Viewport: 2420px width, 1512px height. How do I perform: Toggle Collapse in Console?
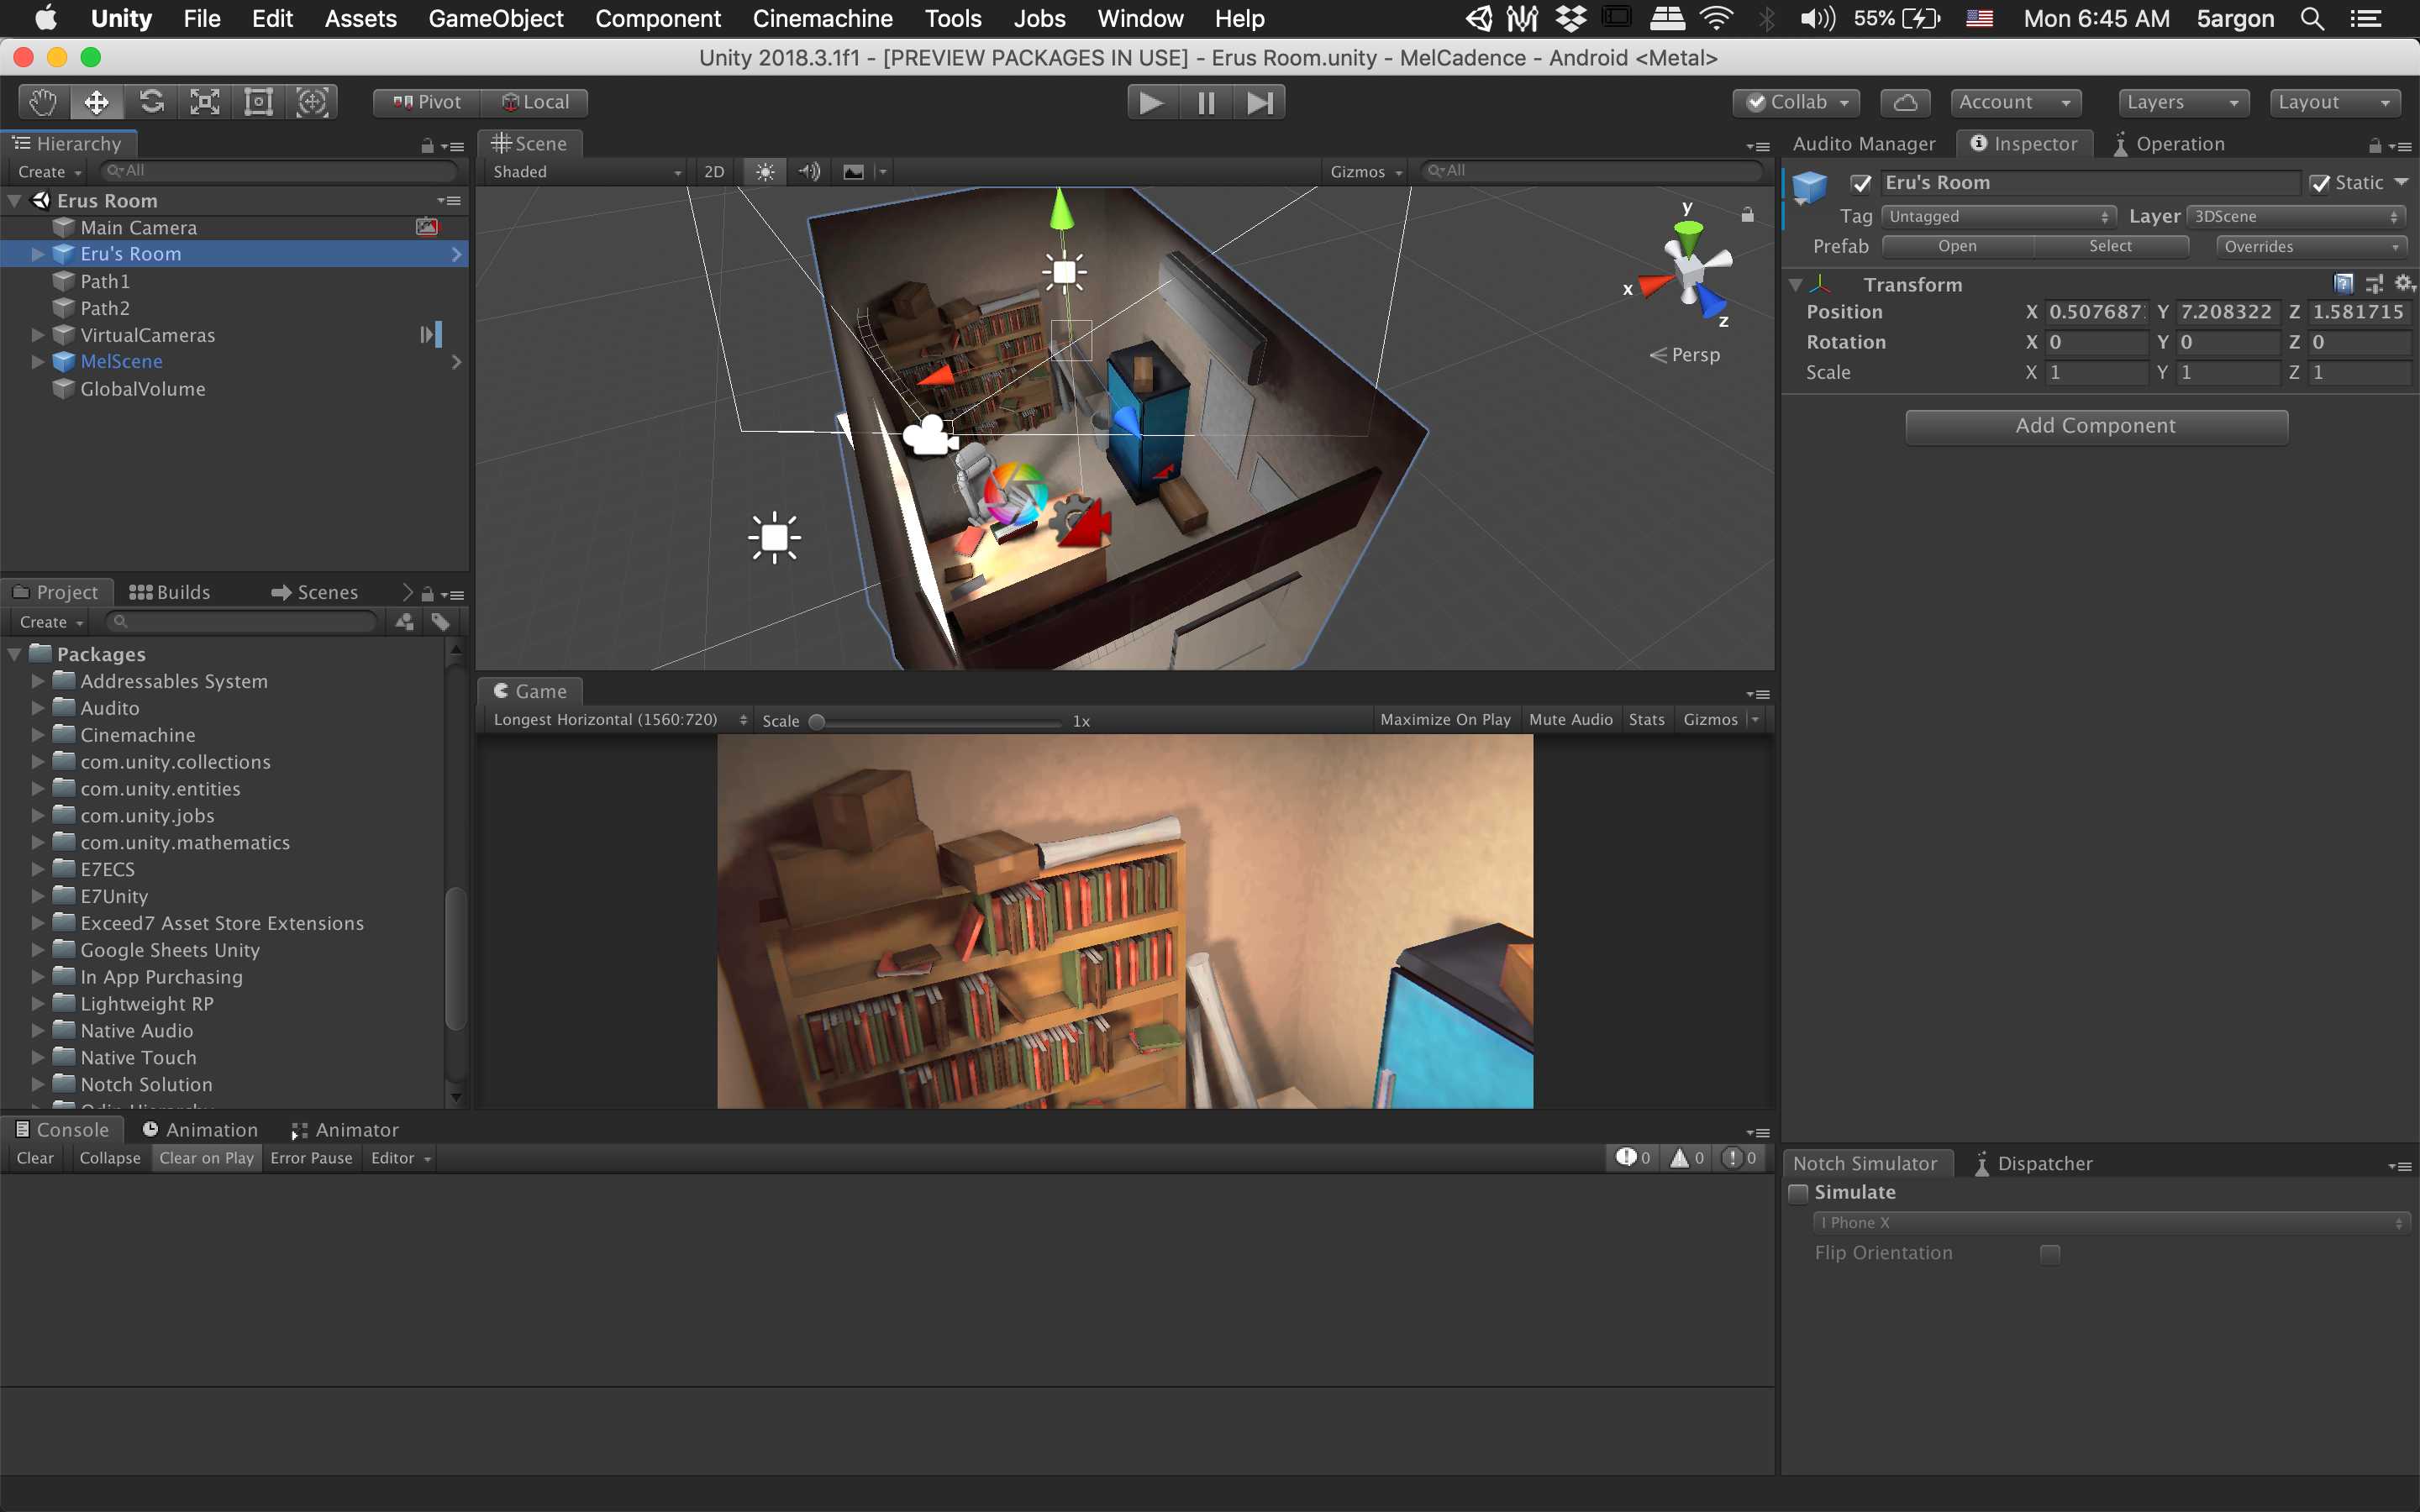(110, 1158)
